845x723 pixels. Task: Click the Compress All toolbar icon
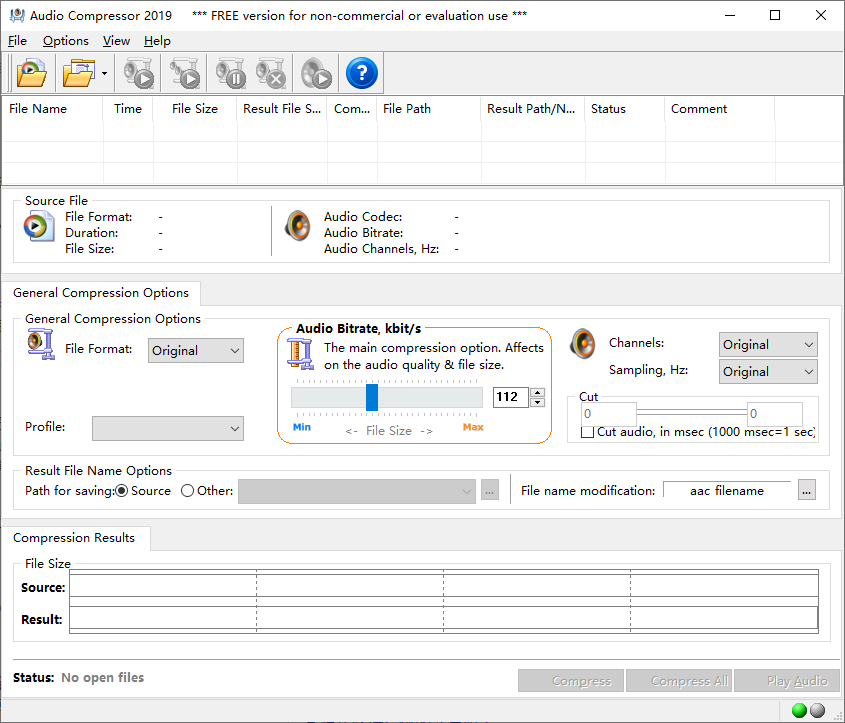184,73
